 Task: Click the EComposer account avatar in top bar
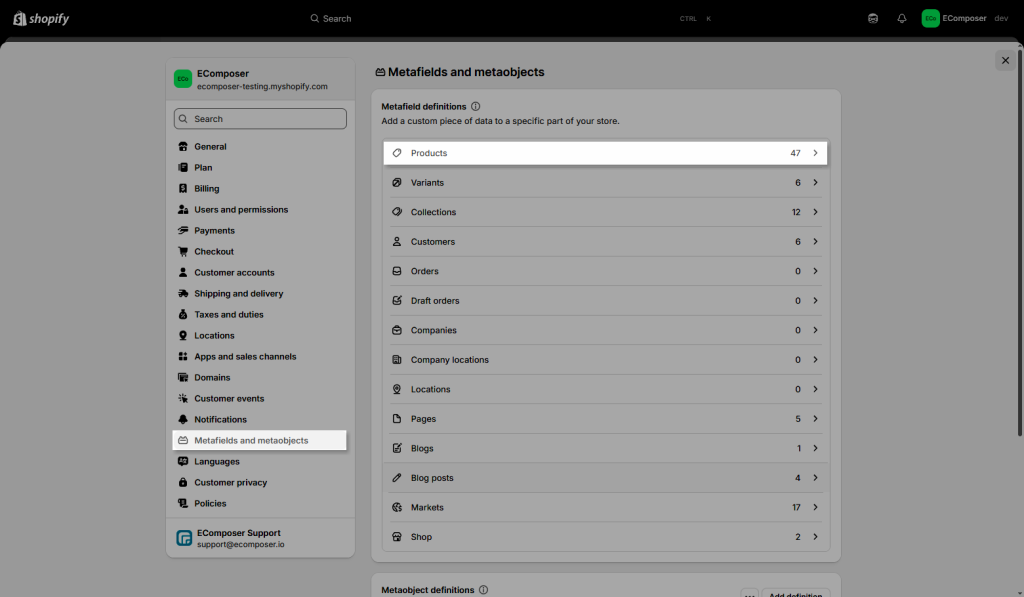tap(930, 18)
